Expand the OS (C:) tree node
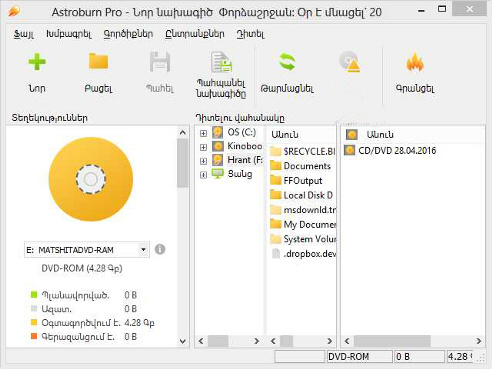 click(203, 133)
